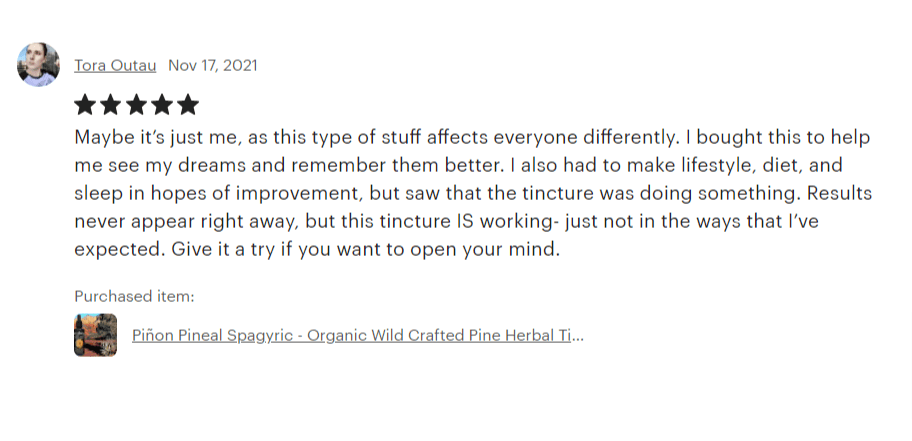Click the review date Nov 17, 2021
Screen dimensions: 912x441
212,65
